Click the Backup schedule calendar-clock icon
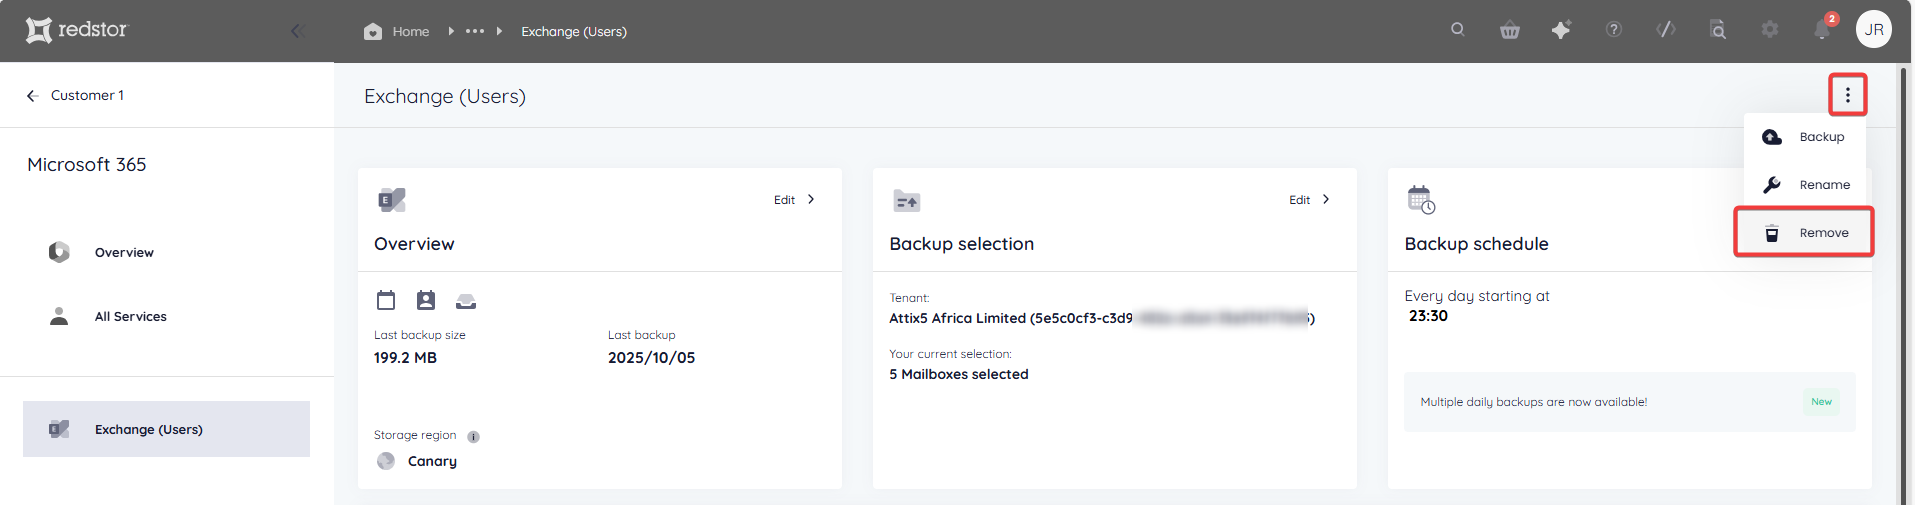The width and height of the screenshot is (1915, 505). [x=1421, y=199]
